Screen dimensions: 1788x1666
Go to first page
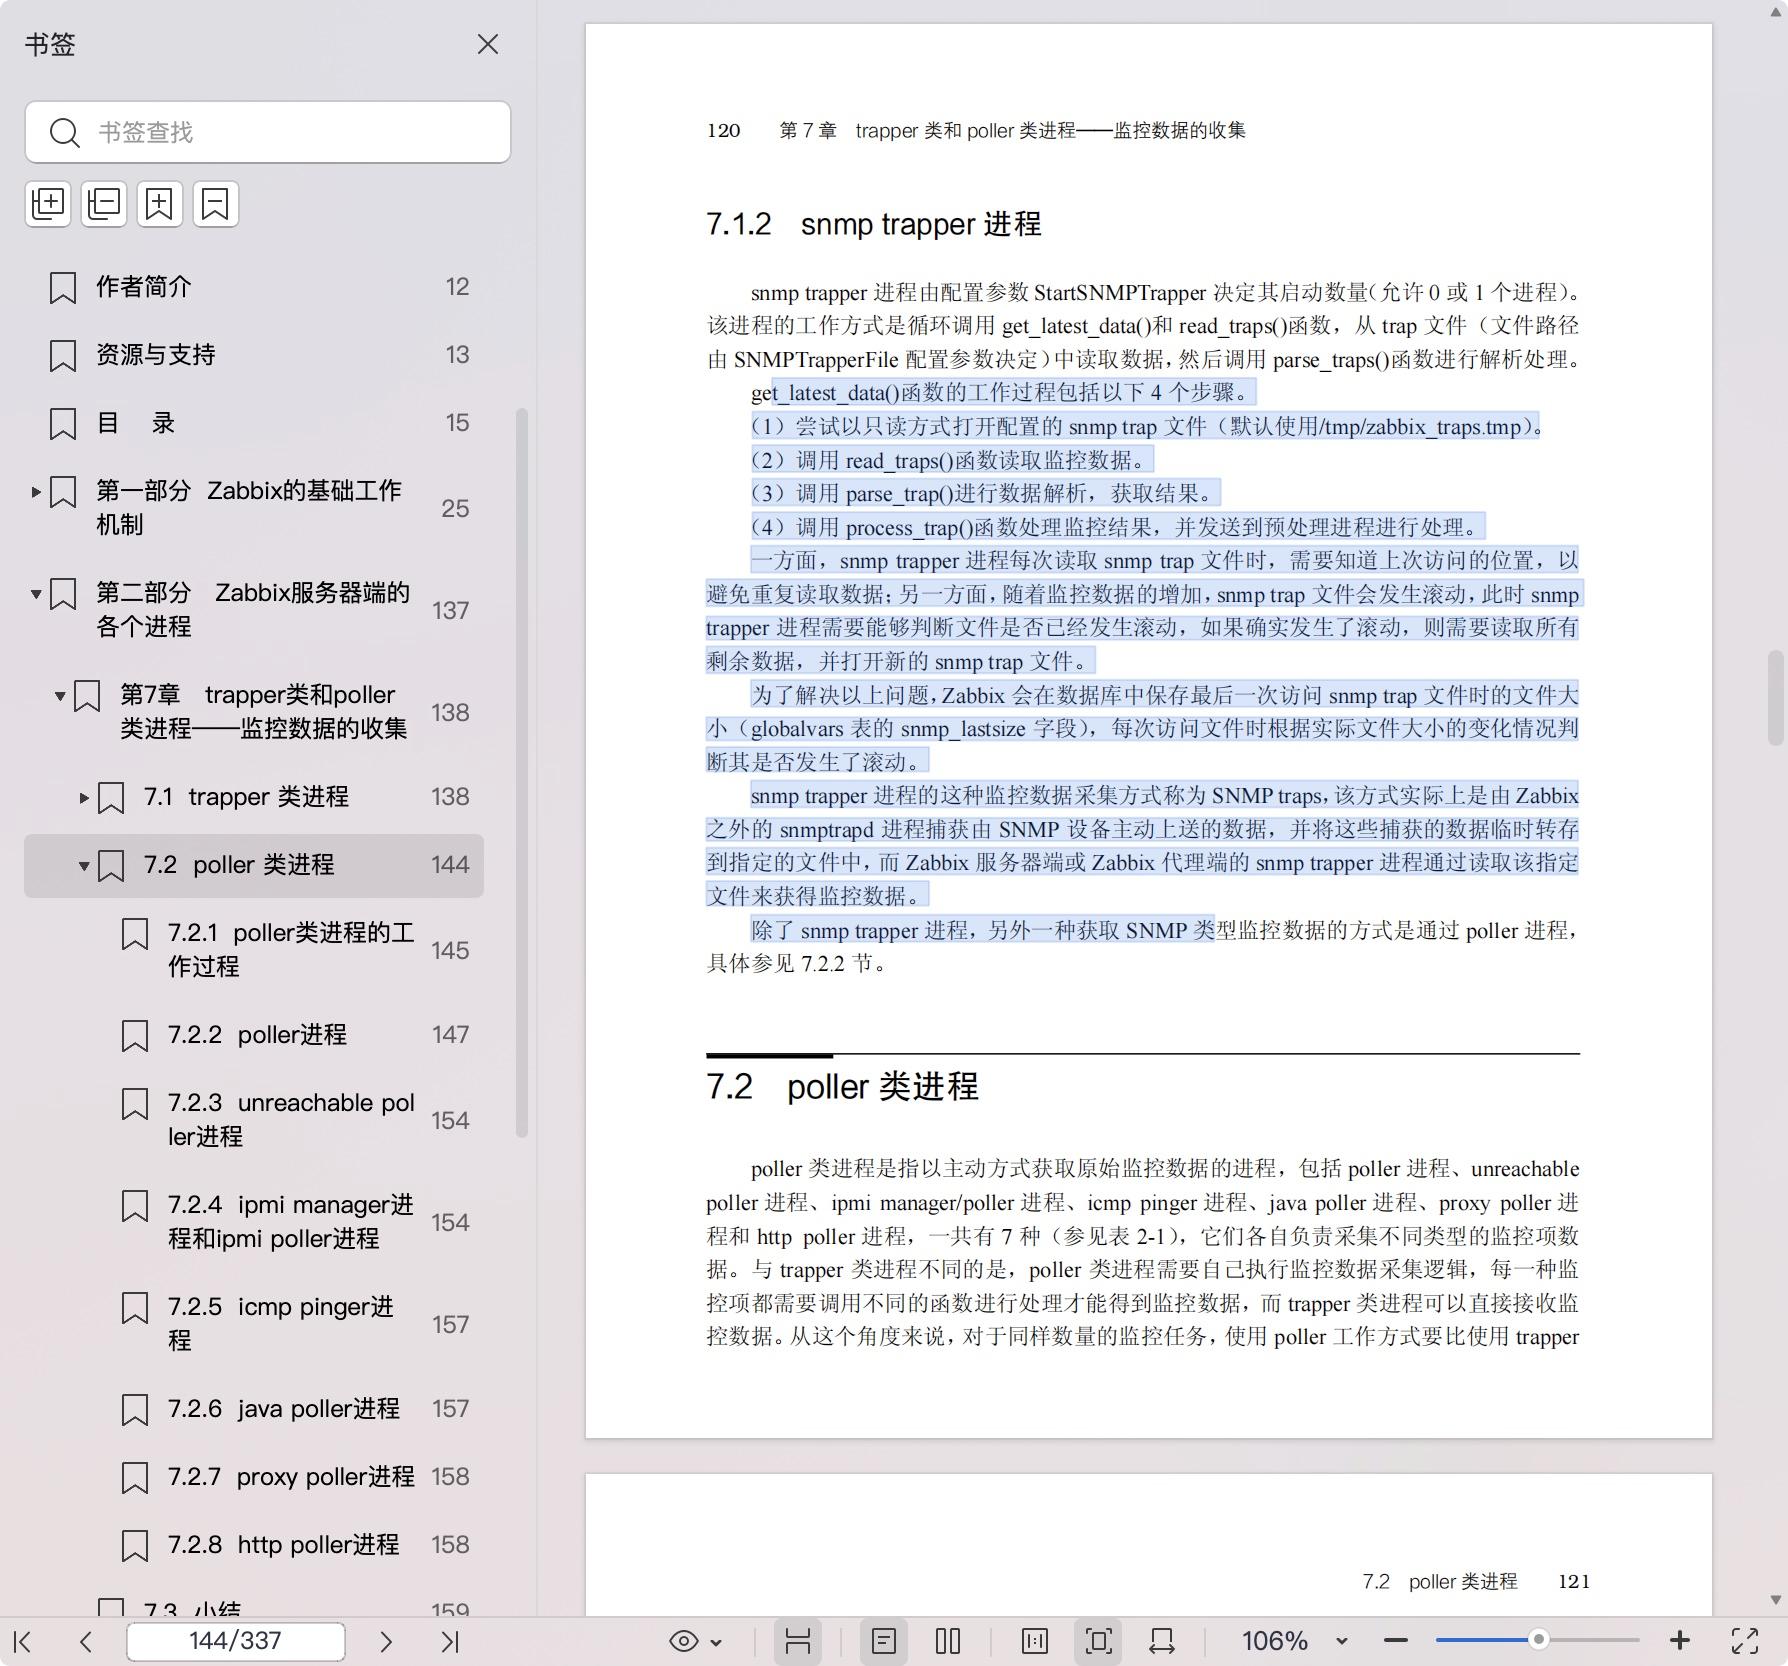[23, 1641]
